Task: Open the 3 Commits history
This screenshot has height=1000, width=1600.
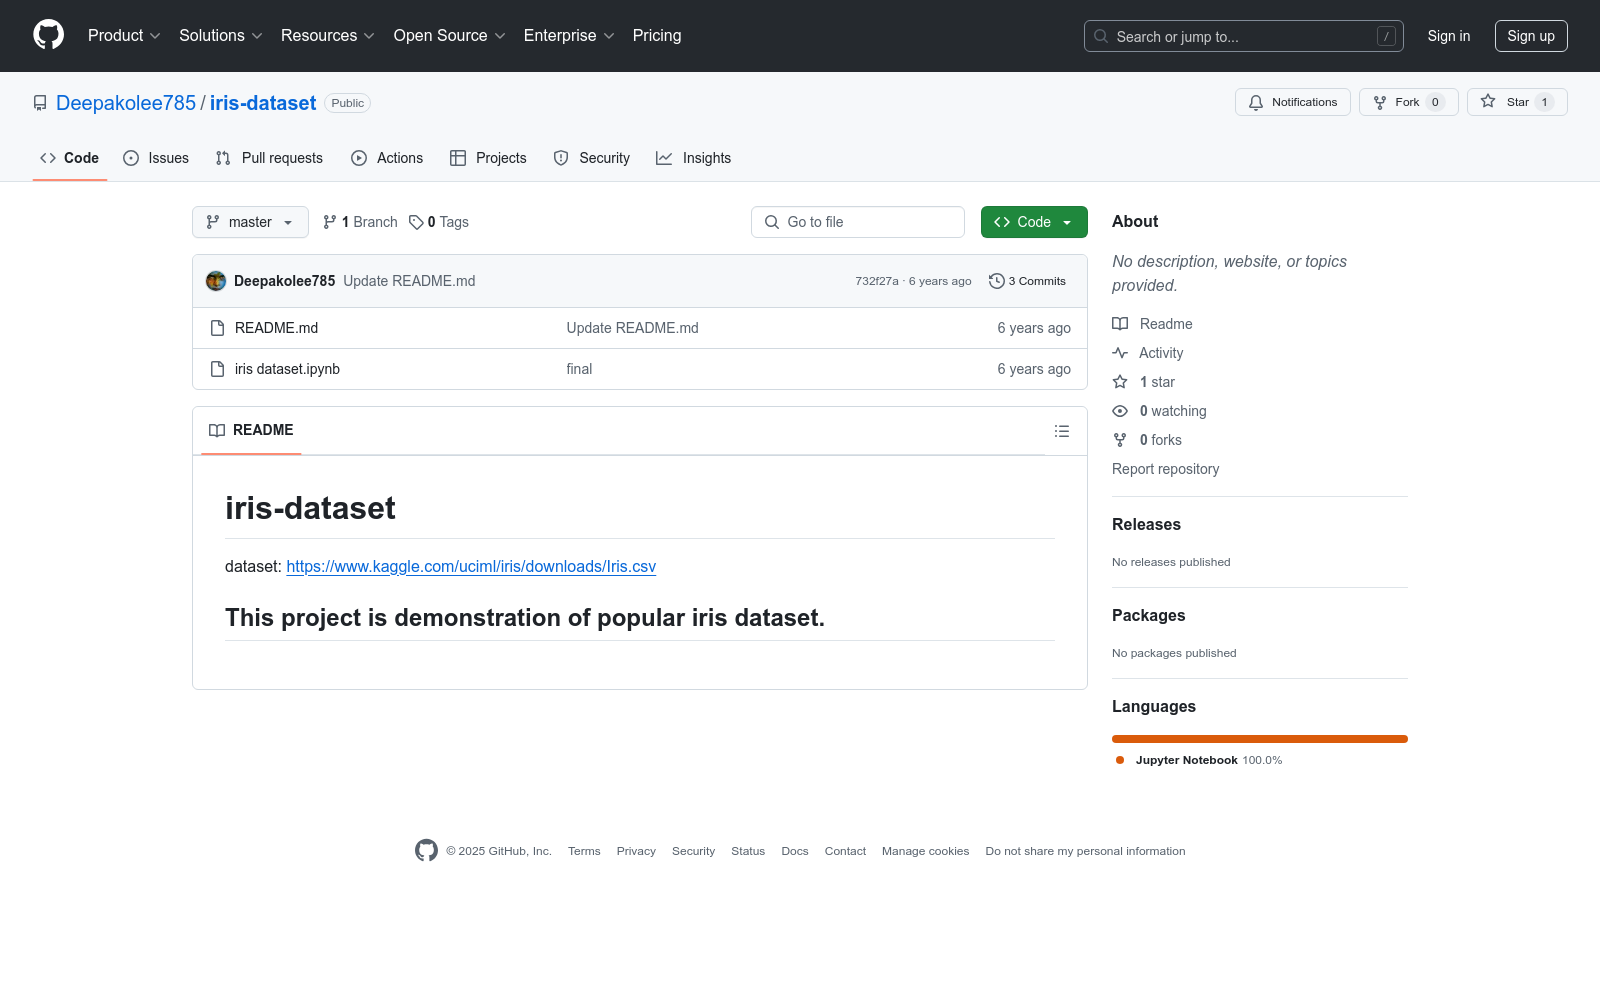Action: point(1027,281)
